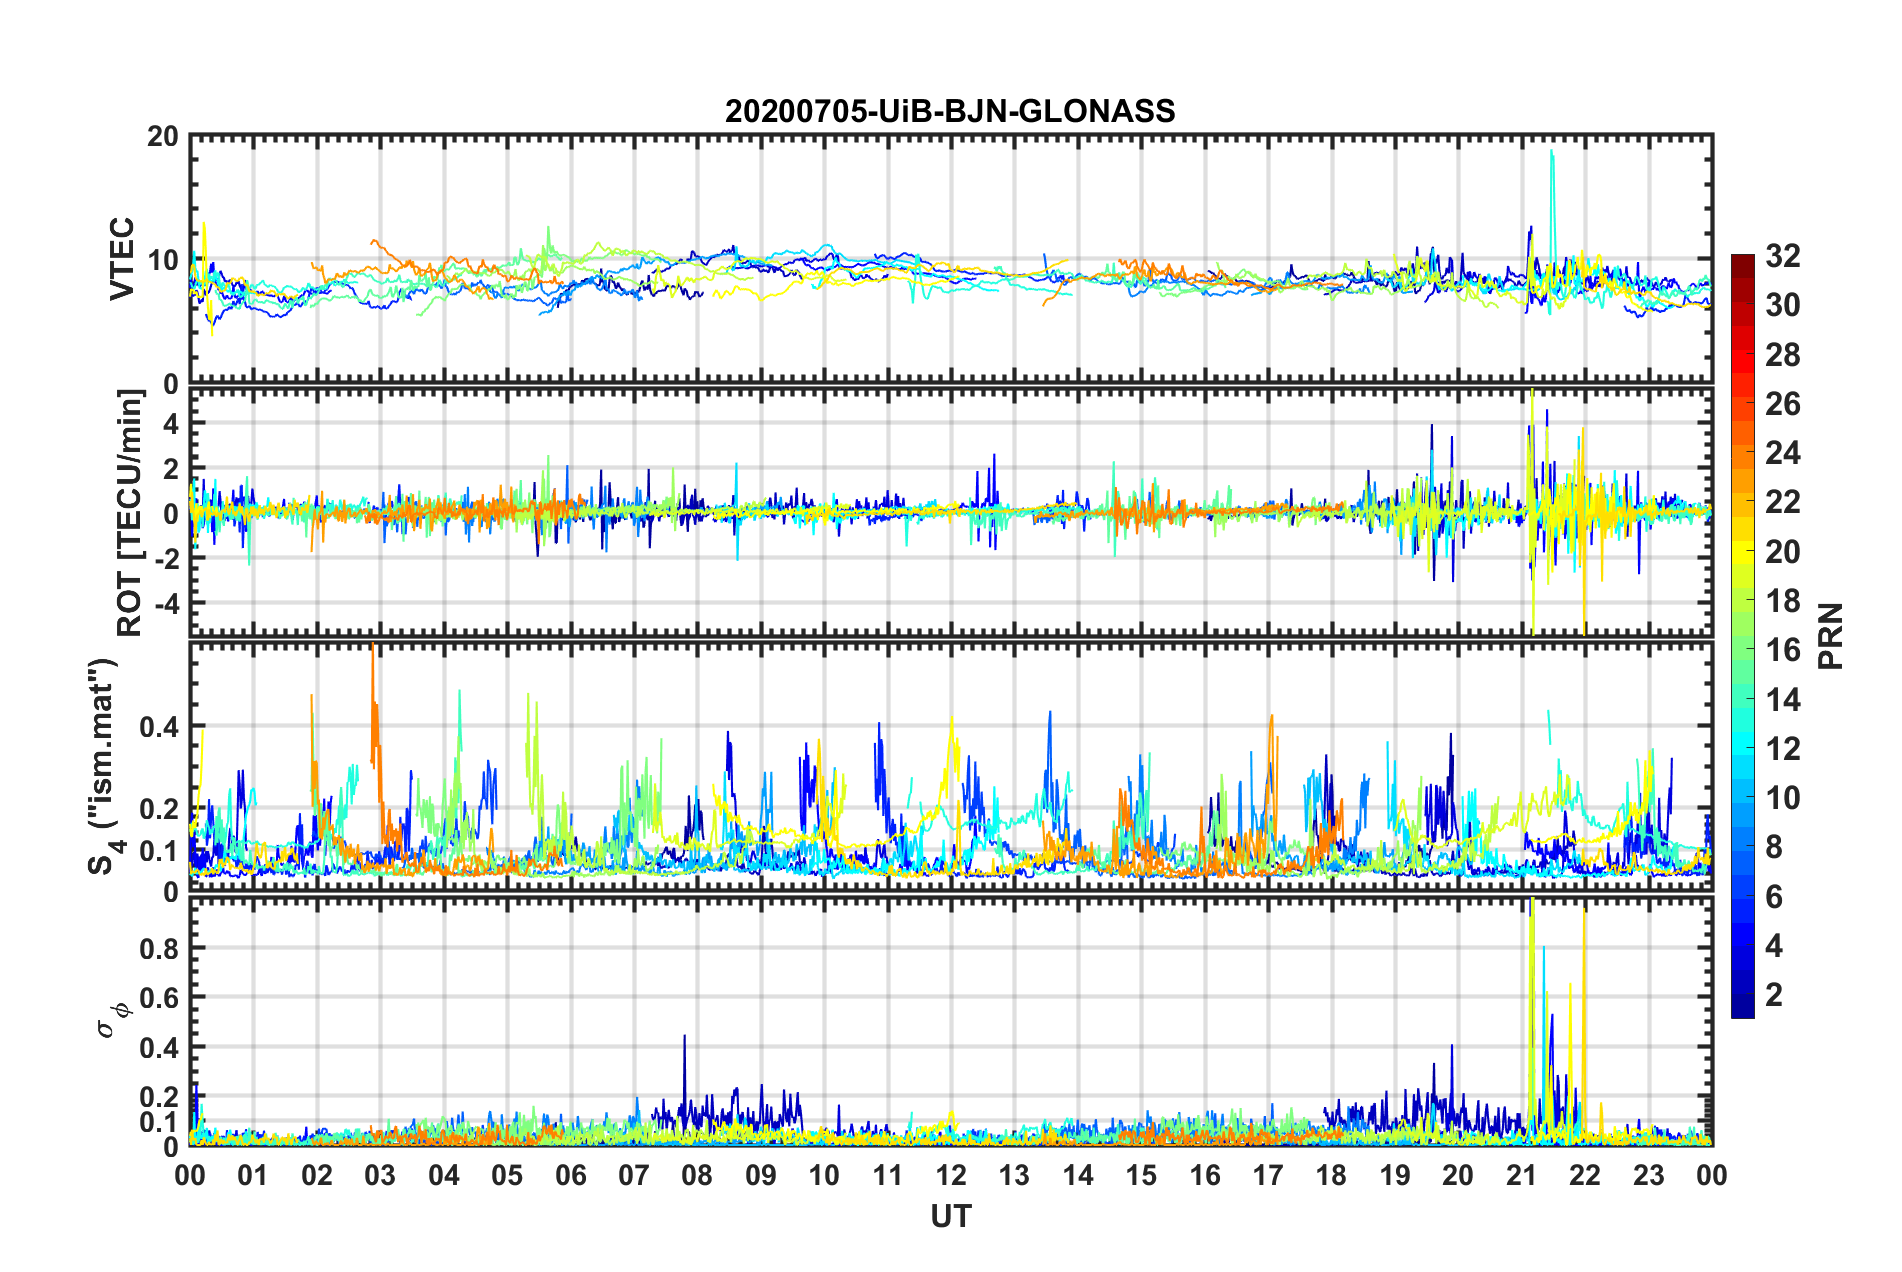The height and width of the screenshot is (1272, 1902).
Task: Click colorbar tick label 24
Action: coord(1782,453)
